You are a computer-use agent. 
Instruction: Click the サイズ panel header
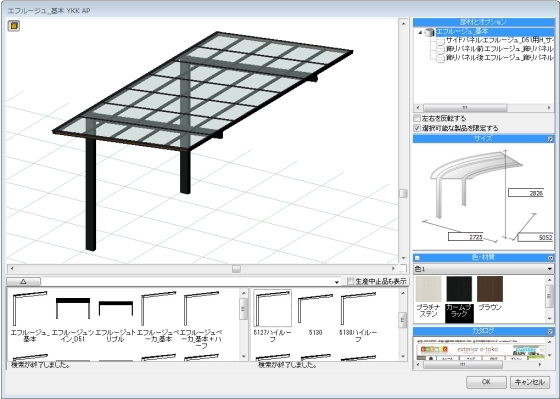point(483,139)
